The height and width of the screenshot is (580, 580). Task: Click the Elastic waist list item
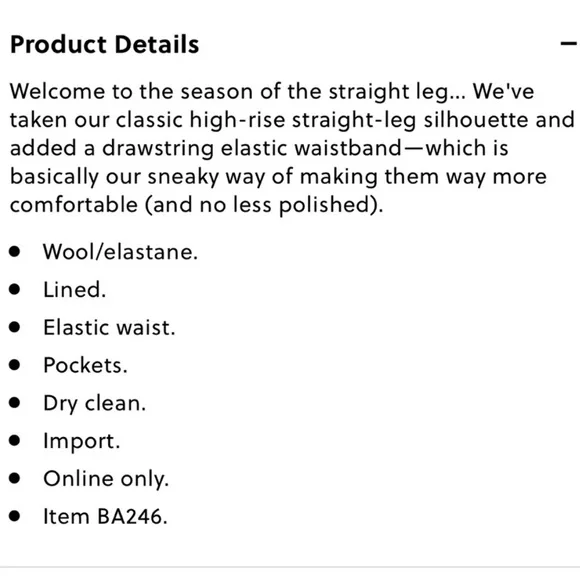pos(109,327)
